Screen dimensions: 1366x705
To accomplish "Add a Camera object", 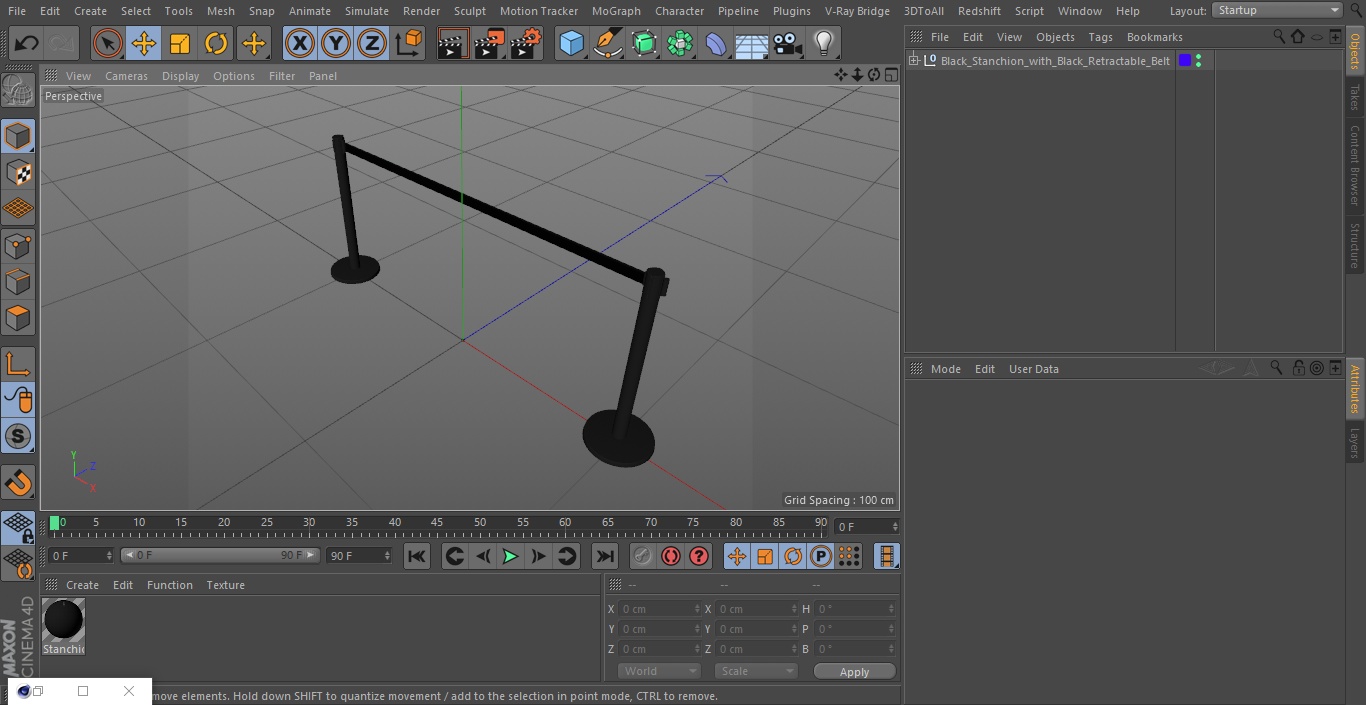I will point(788,44).
